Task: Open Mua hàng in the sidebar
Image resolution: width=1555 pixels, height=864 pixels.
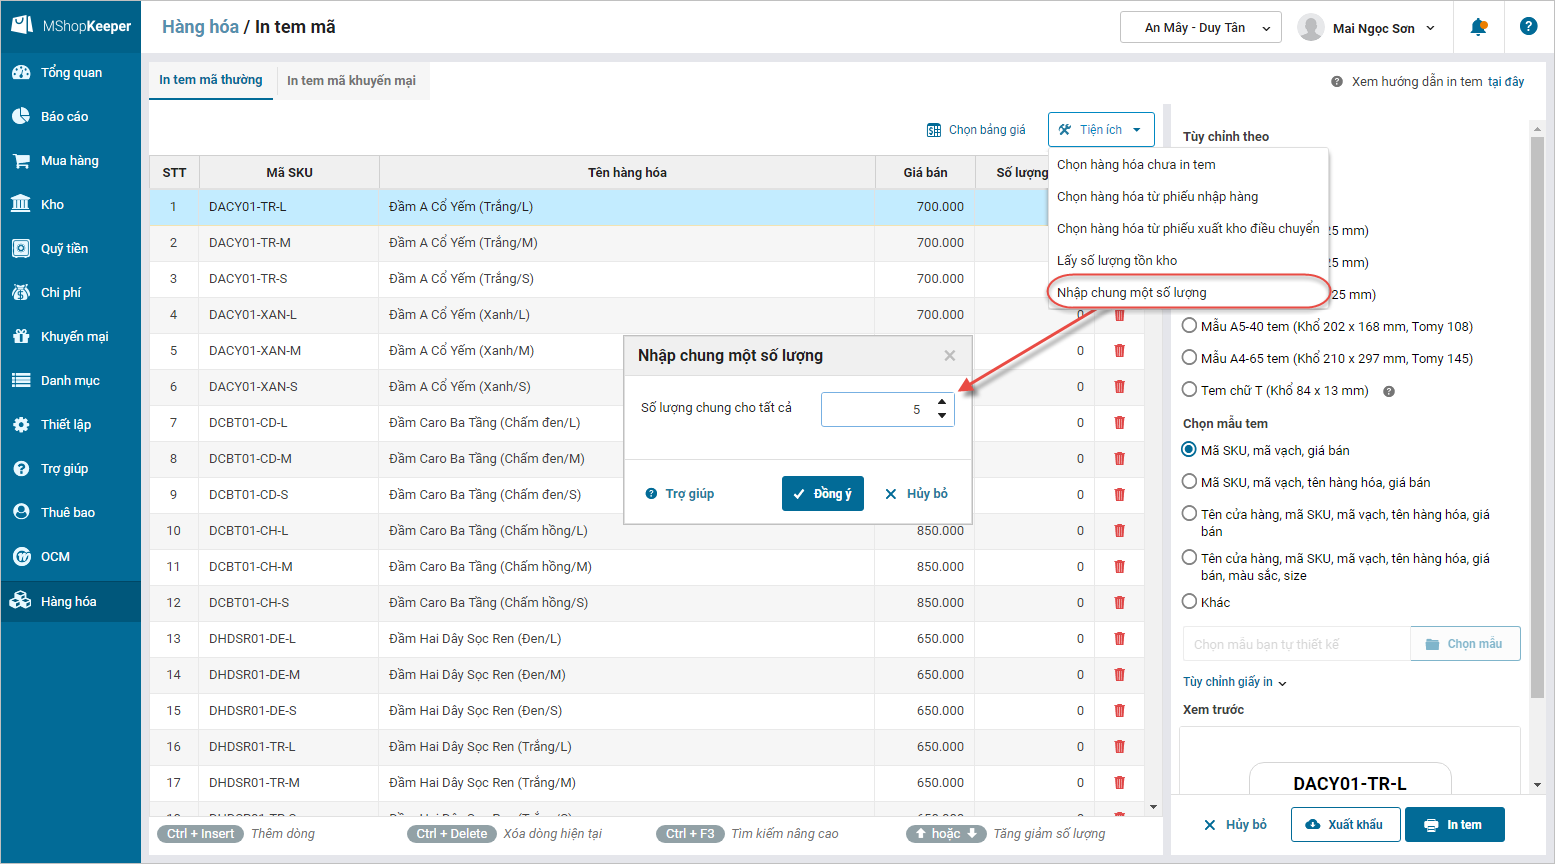Action: pyautogui.click(x=69, y=160)
